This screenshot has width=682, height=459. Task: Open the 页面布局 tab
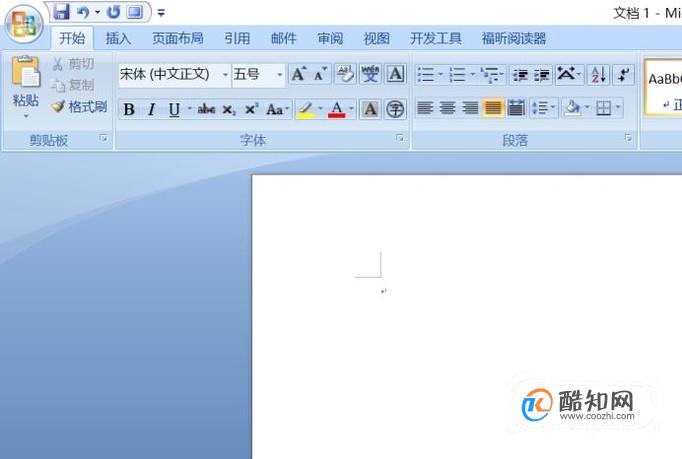(177, 38)
